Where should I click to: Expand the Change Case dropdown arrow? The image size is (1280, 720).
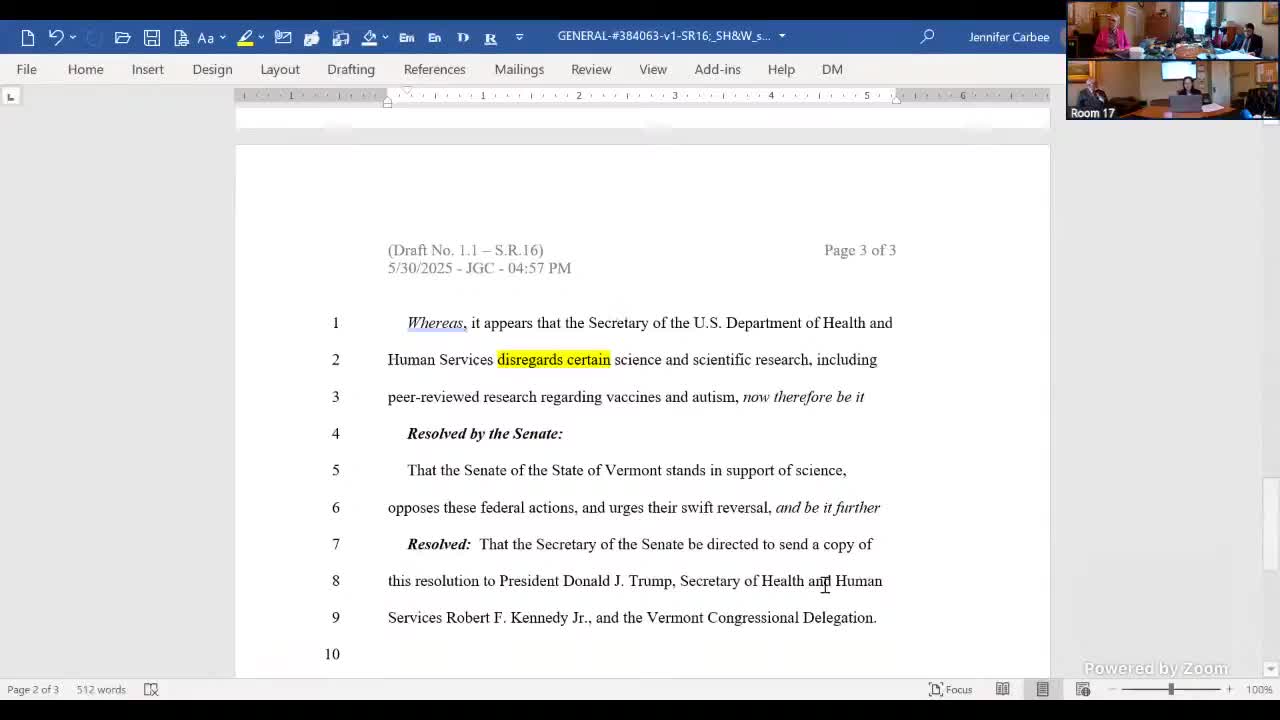coord(222,37)
